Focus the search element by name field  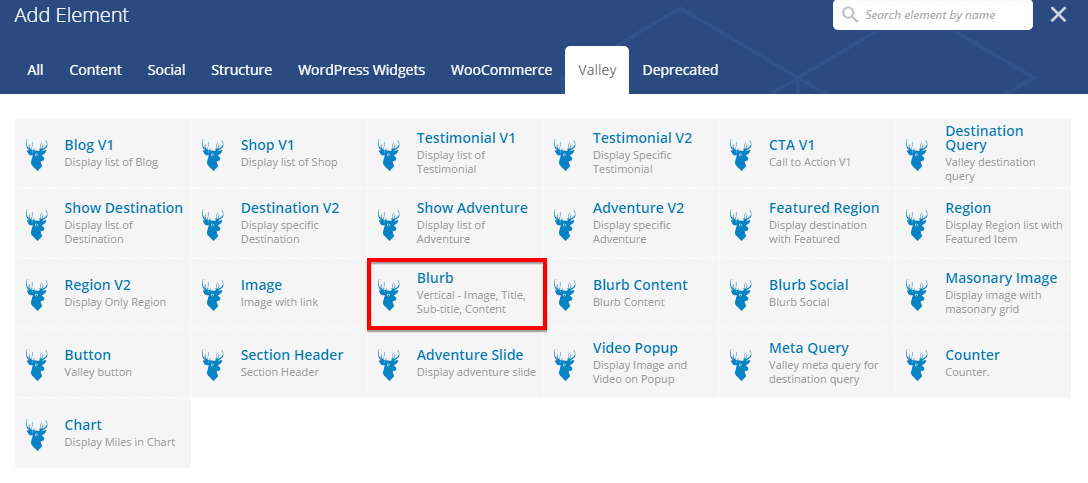(x=942, y=15)
